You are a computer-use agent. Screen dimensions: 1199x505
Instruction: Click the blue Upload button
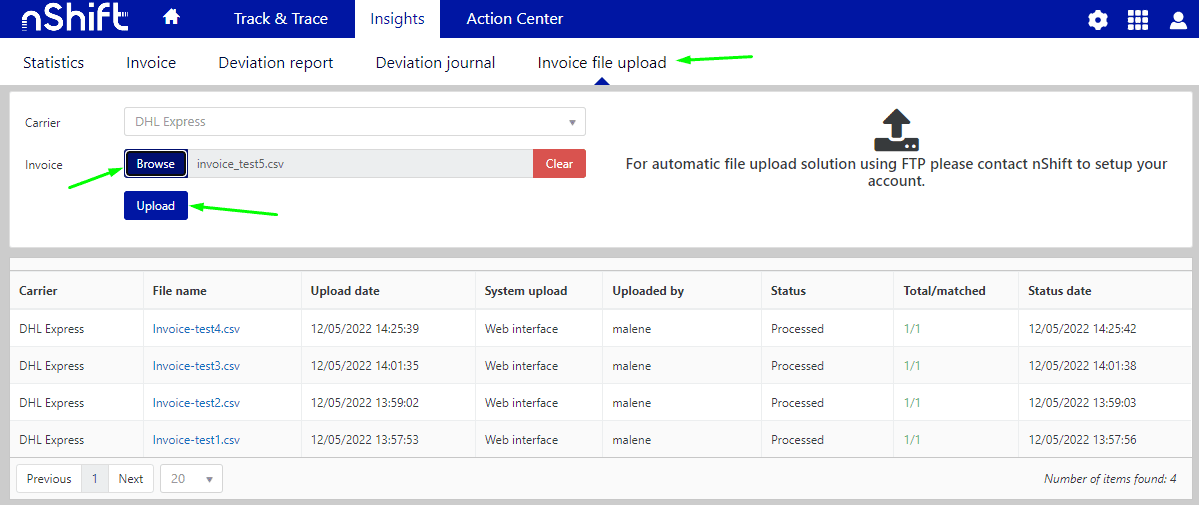(155, 206)
